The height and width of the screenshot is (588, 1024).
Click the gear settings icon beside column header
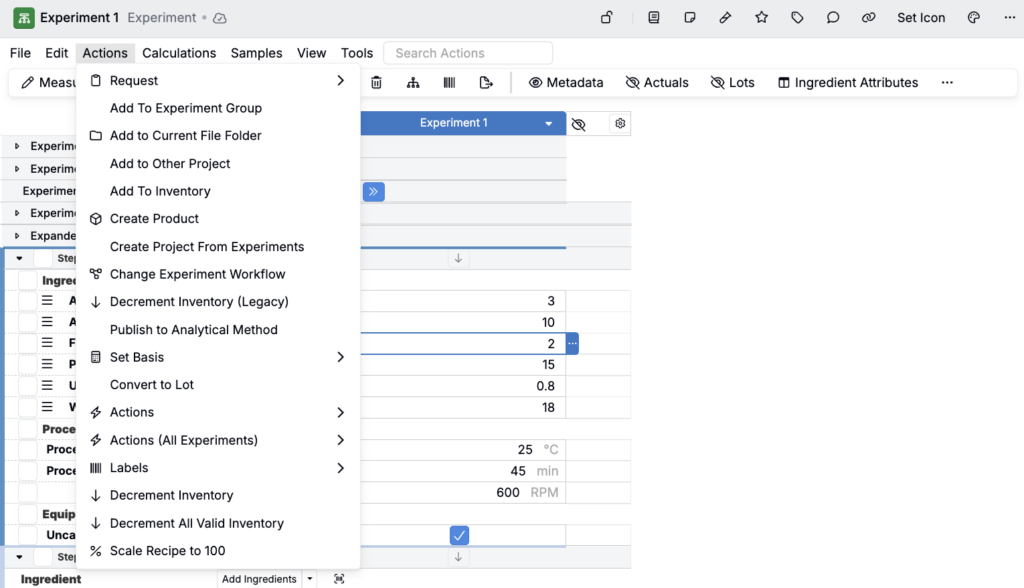coord(620,123)
